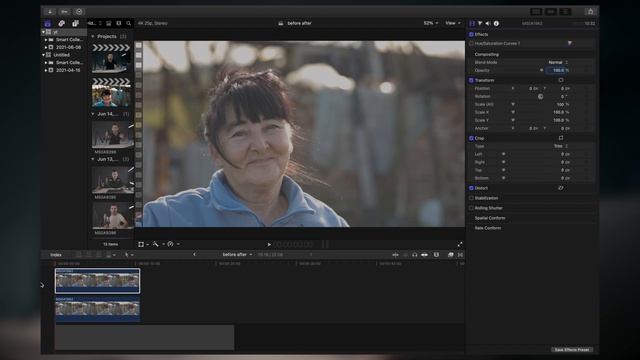Show the Effects browser button

tap(451, 255)
